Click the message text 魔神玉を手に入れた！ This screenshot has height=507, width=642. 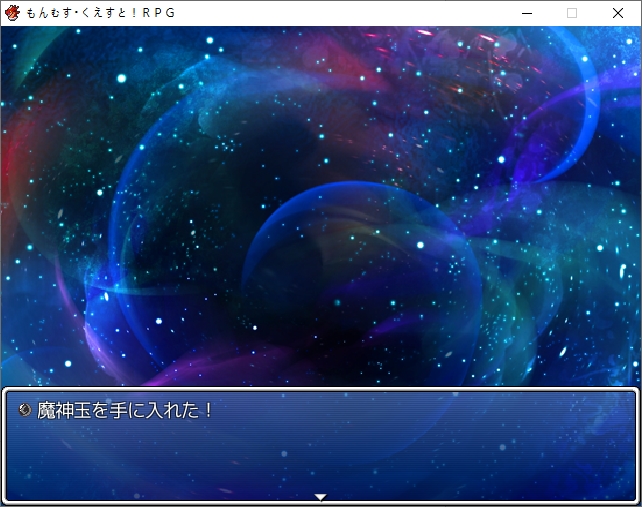click(126, 410)
